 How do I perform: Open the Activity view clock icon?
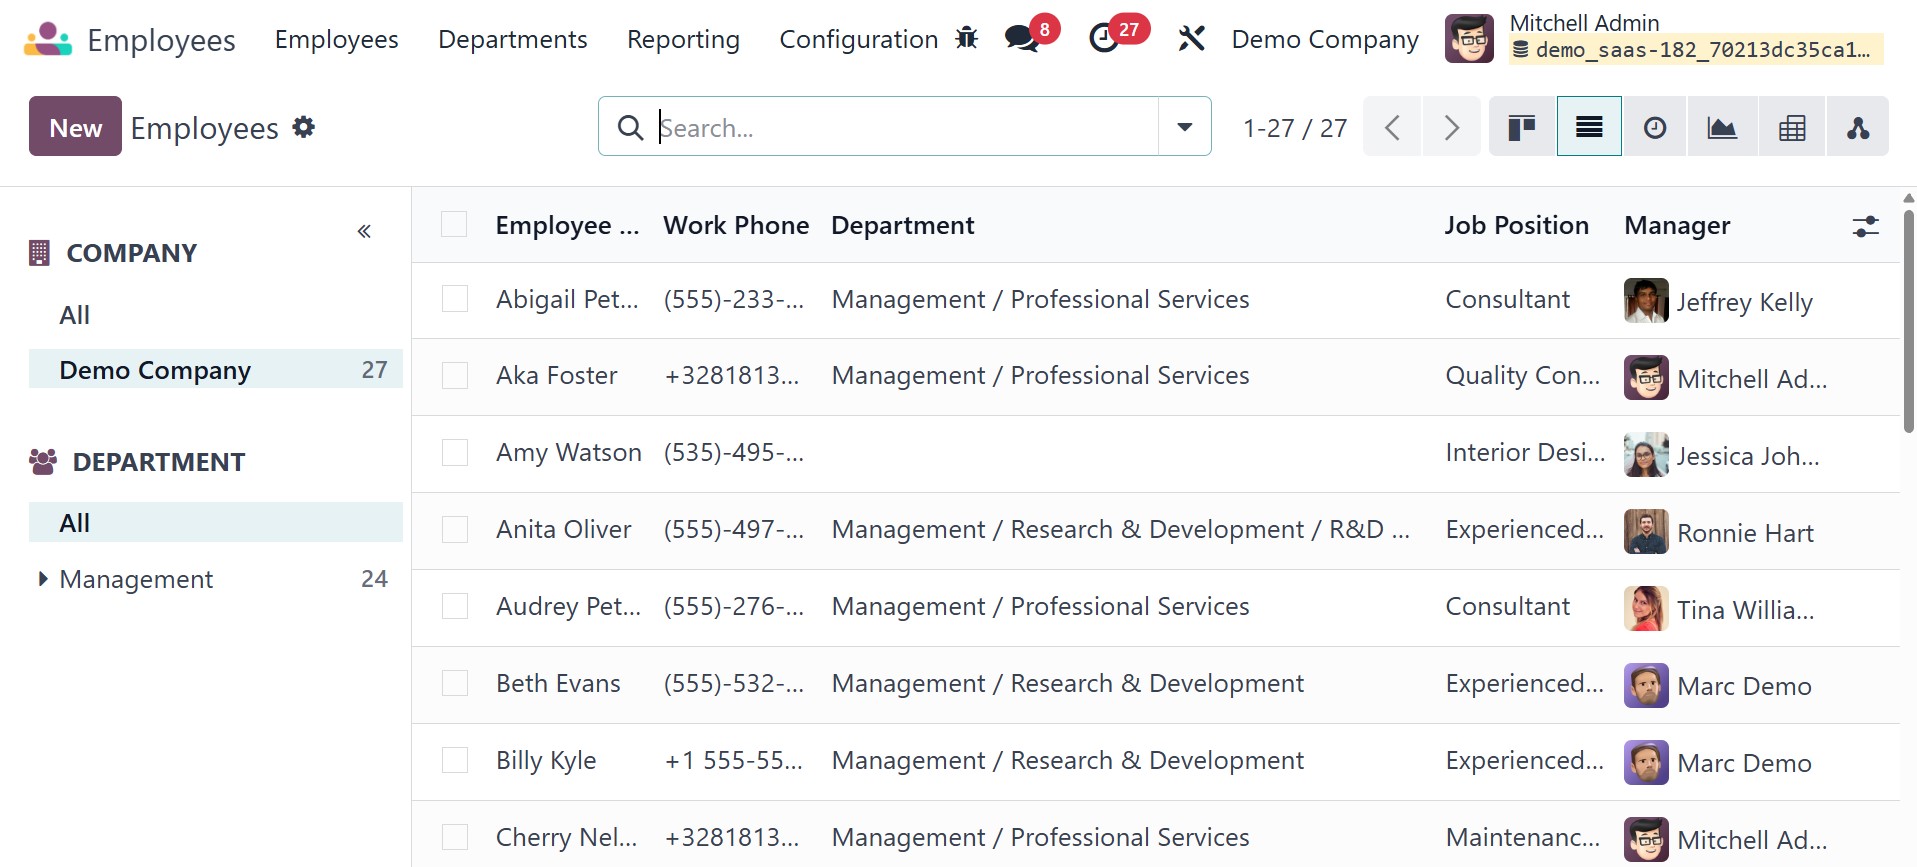(1655, 127)
